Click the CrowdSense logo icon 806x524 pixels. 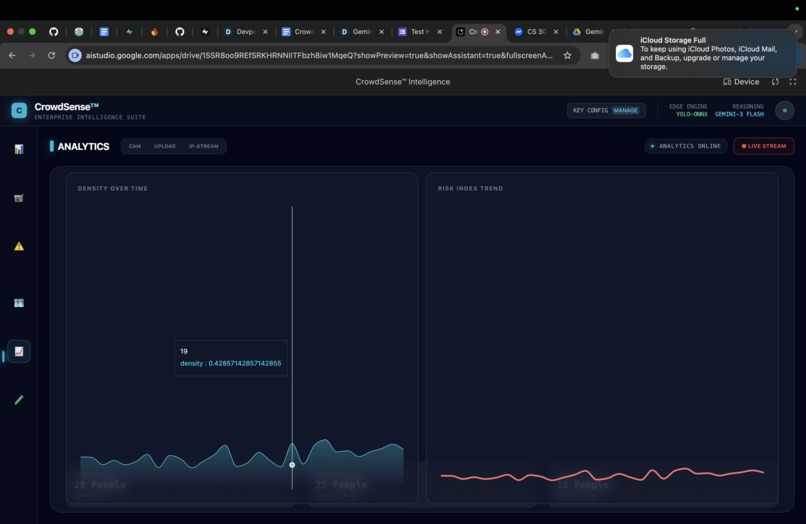coord(19,111)
